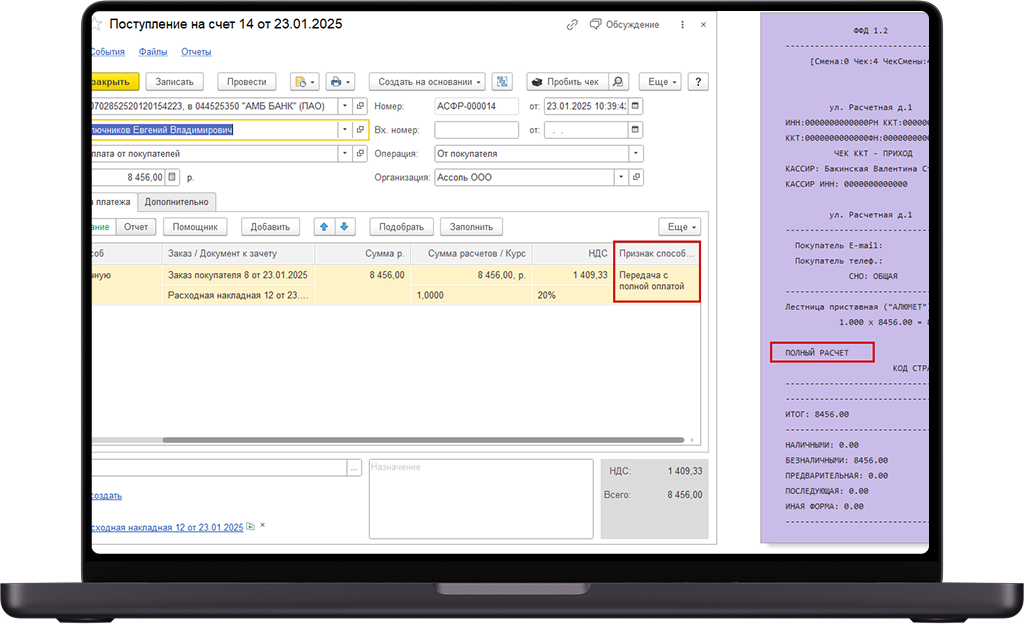Screen dimensions: 1024x624
Task: Move row up with blue arrow
Action: pos(324,227)
